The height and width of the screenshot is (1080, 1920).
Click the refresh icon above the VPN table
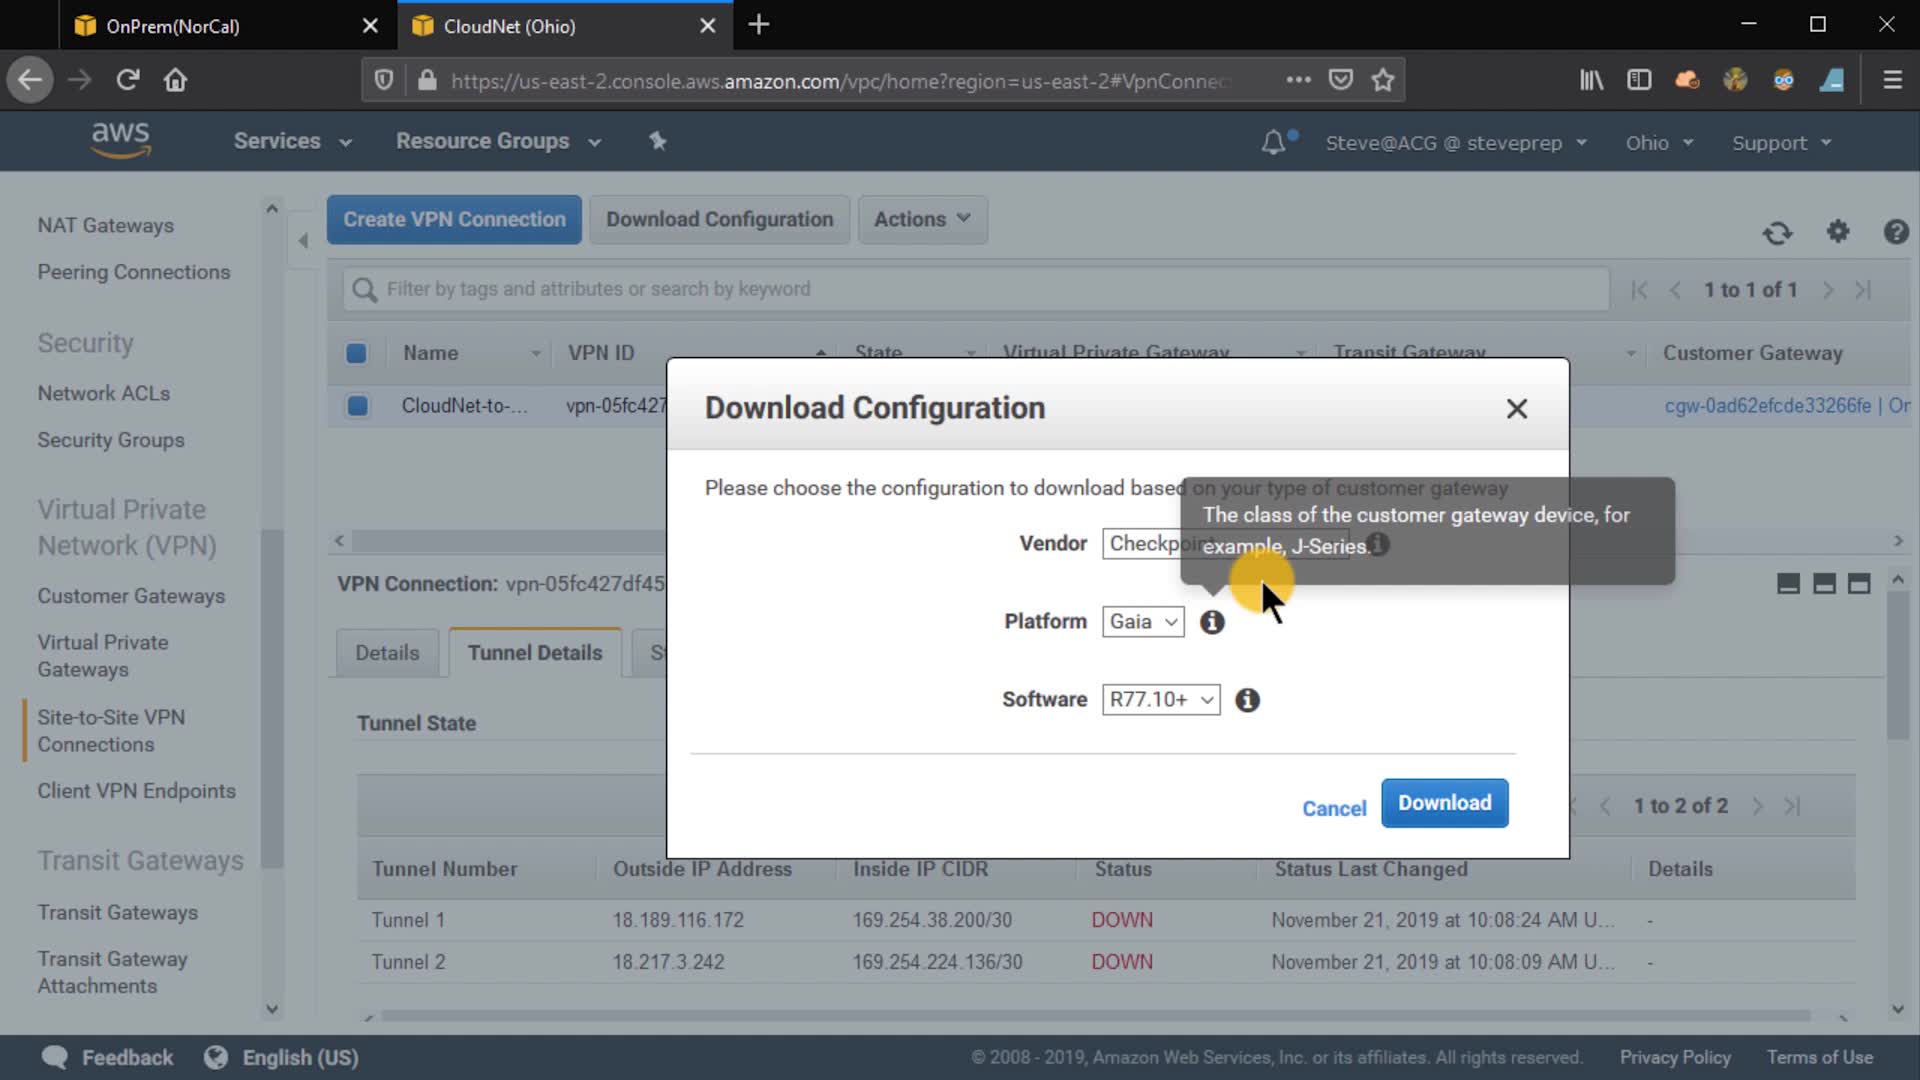[1777, 233]
